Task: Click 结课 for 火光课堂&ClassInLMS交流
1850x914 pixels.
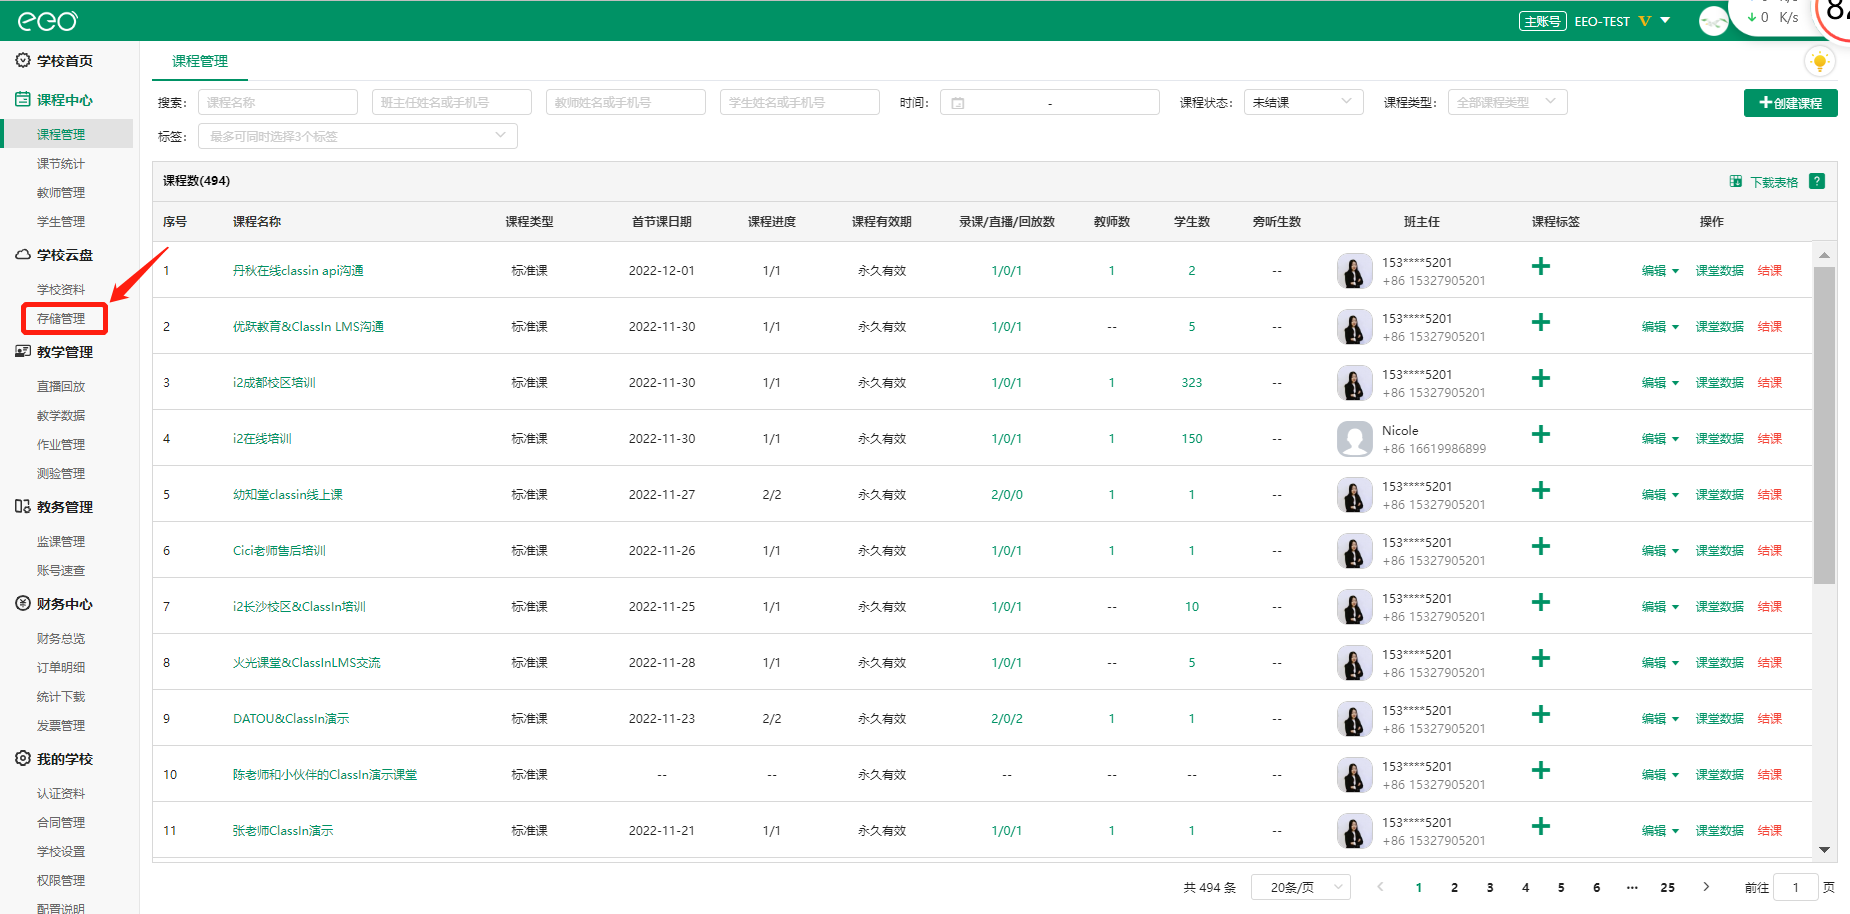Action: click(x=1770, y=663)
